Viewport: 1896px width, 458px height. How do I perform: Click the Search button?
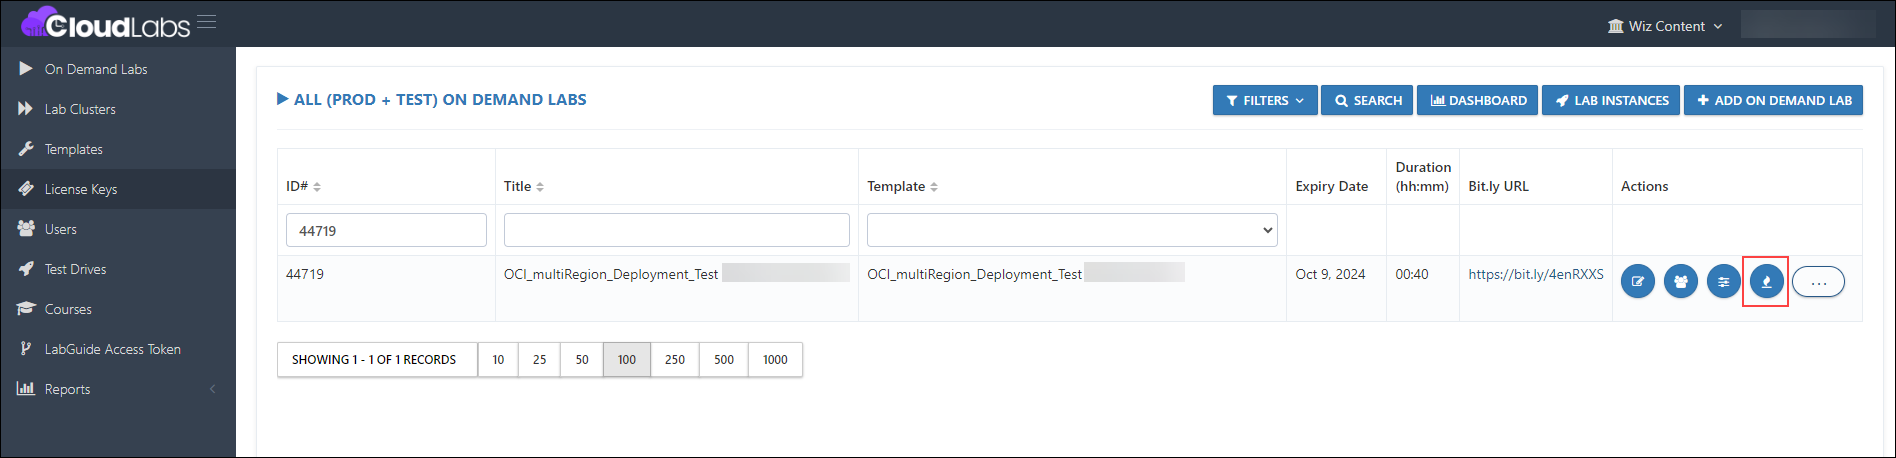click(1367, 100)
